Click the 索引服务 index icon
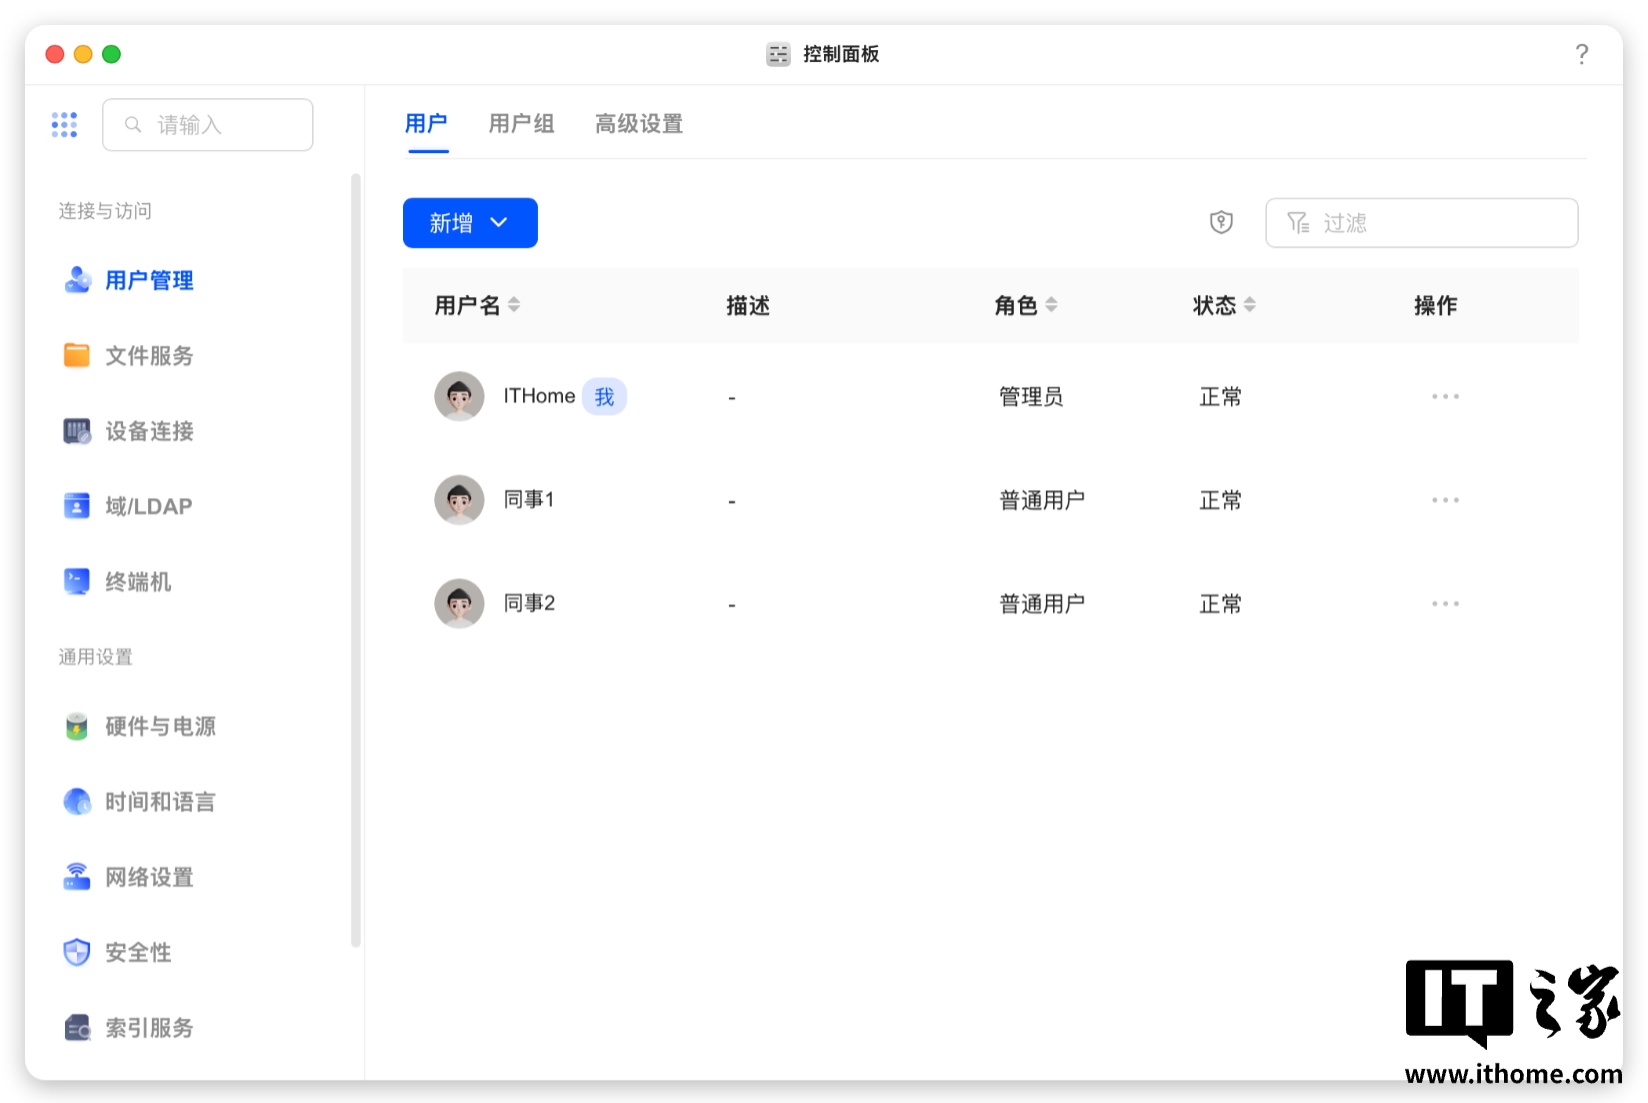This screenshot has width=1648, height=1103. [77, 1027]
